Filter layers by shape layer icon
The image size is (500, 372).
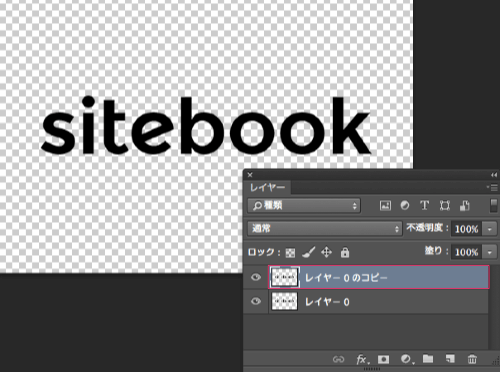pos(445,206)
